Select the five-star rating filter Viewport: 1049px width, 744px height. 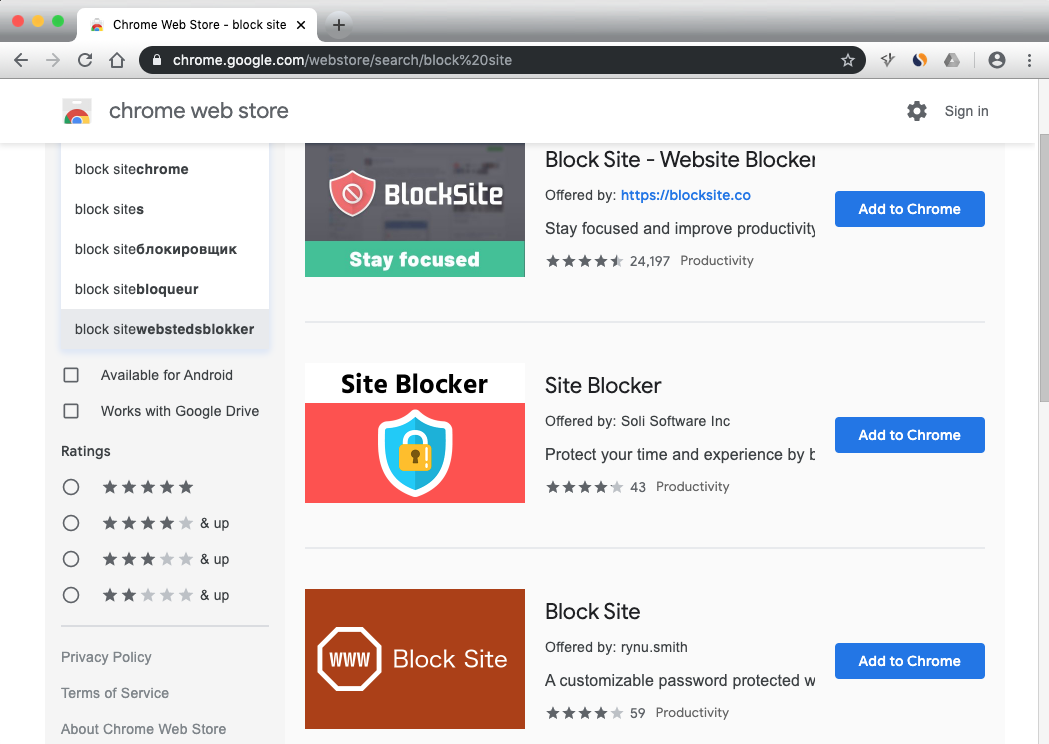[x=71, y=487]
